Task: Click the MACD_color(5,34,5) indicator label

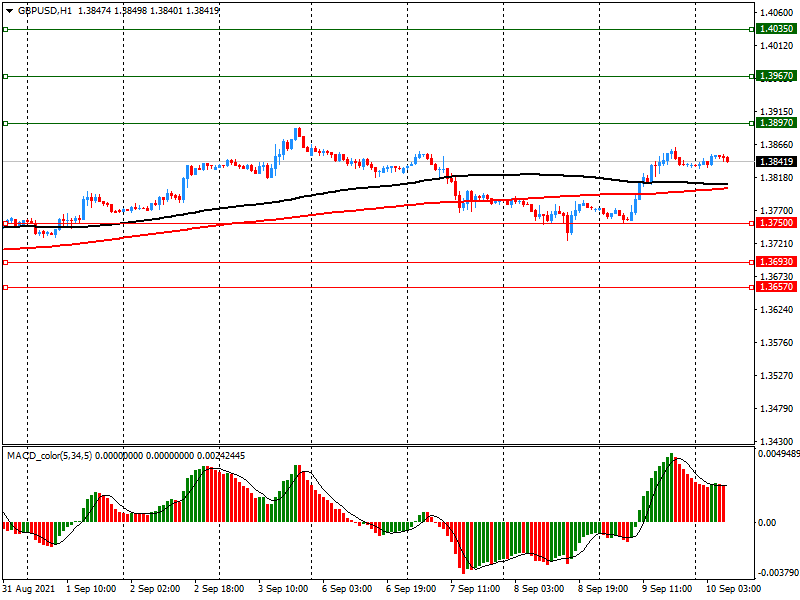Action: click(x=49, y=456)
